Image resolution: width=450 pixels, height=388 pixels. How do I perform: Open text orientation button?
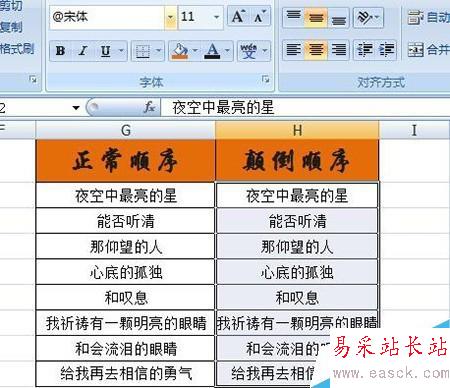[368, 17]
